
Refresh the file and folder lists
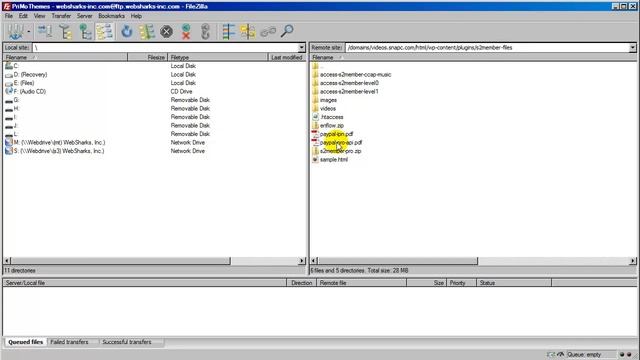(127, 31)
